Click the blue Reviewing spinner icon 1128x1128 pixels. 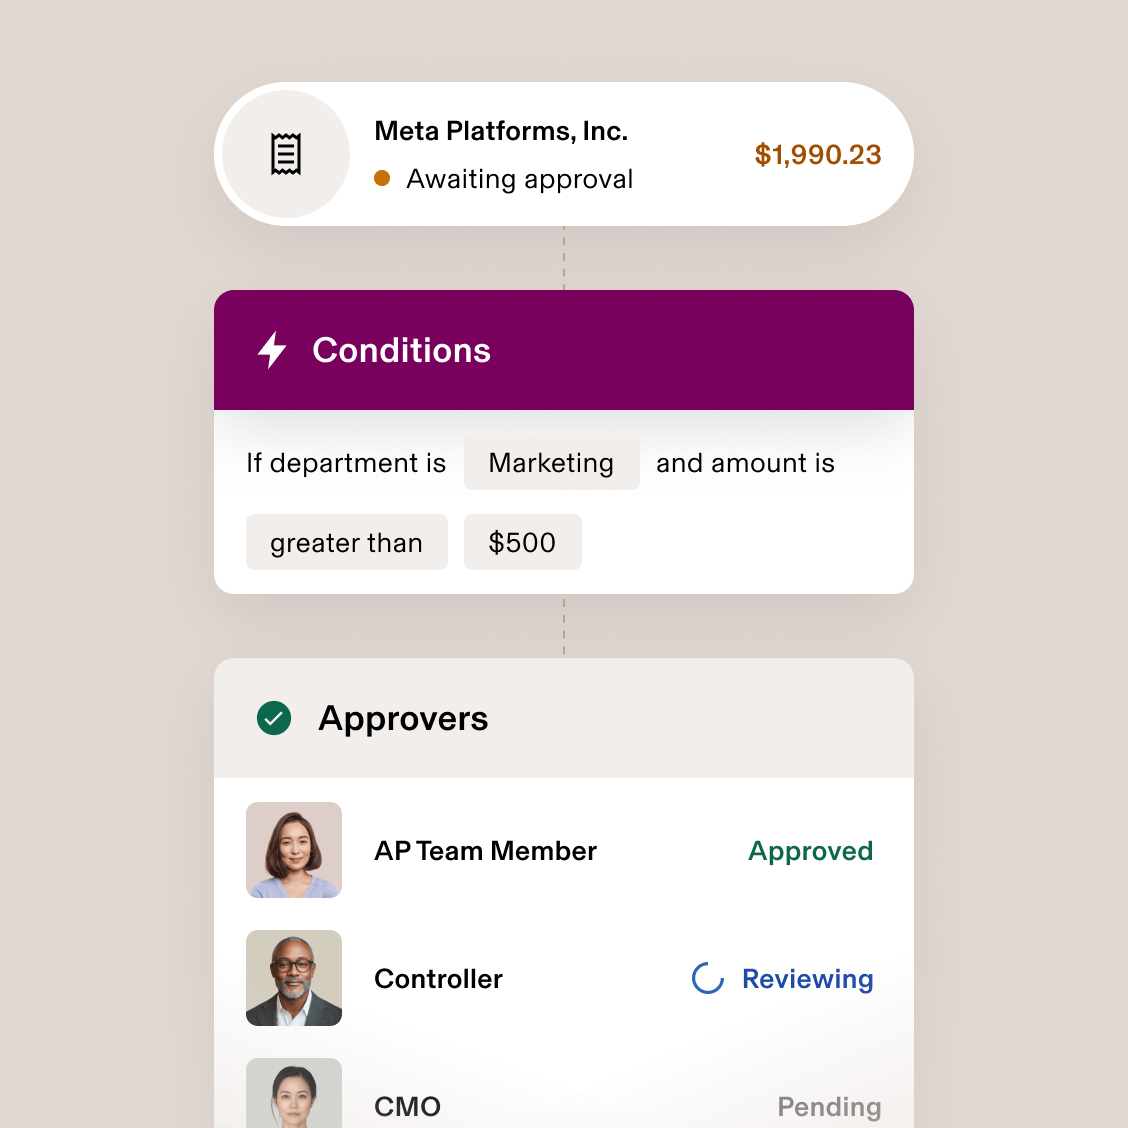pyautogui.click(x=707, y=979)
